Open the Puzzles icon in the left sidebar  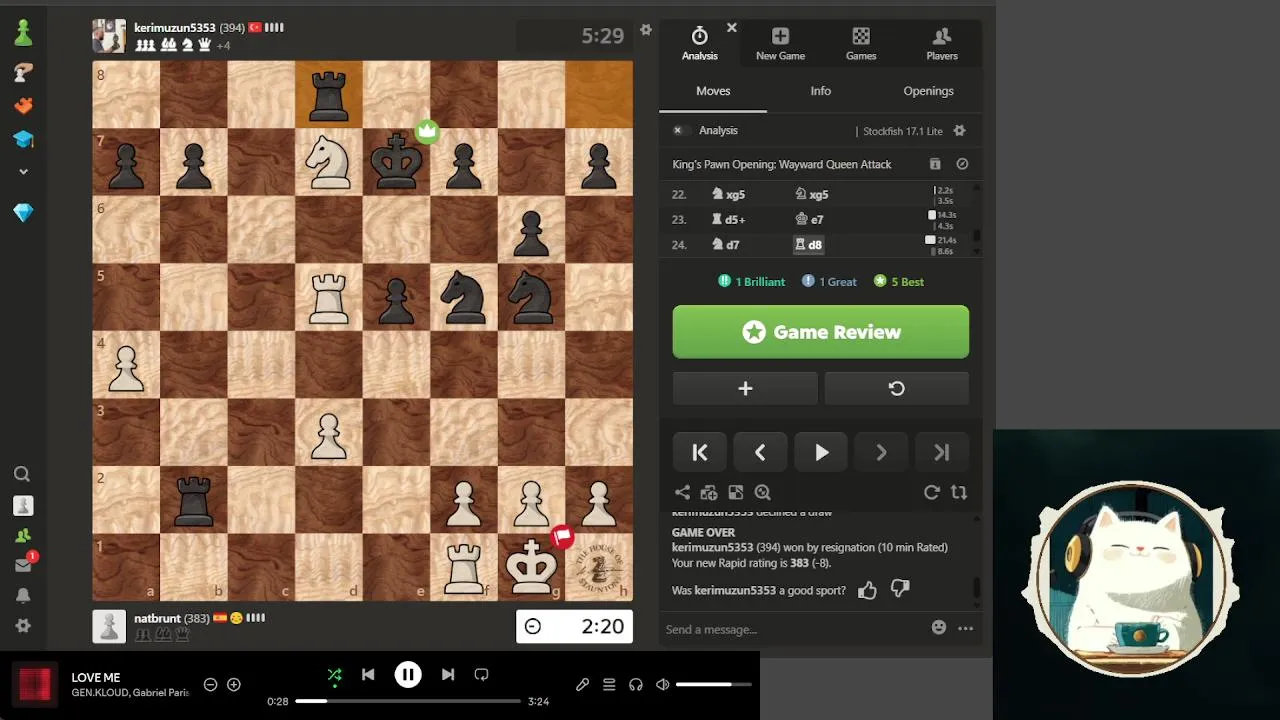point(23,72)
